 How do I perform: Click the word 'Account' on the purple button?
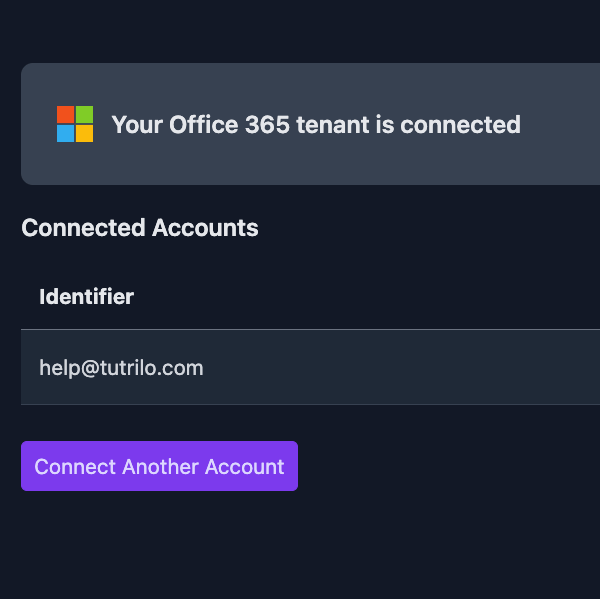[x=245, y=467]
